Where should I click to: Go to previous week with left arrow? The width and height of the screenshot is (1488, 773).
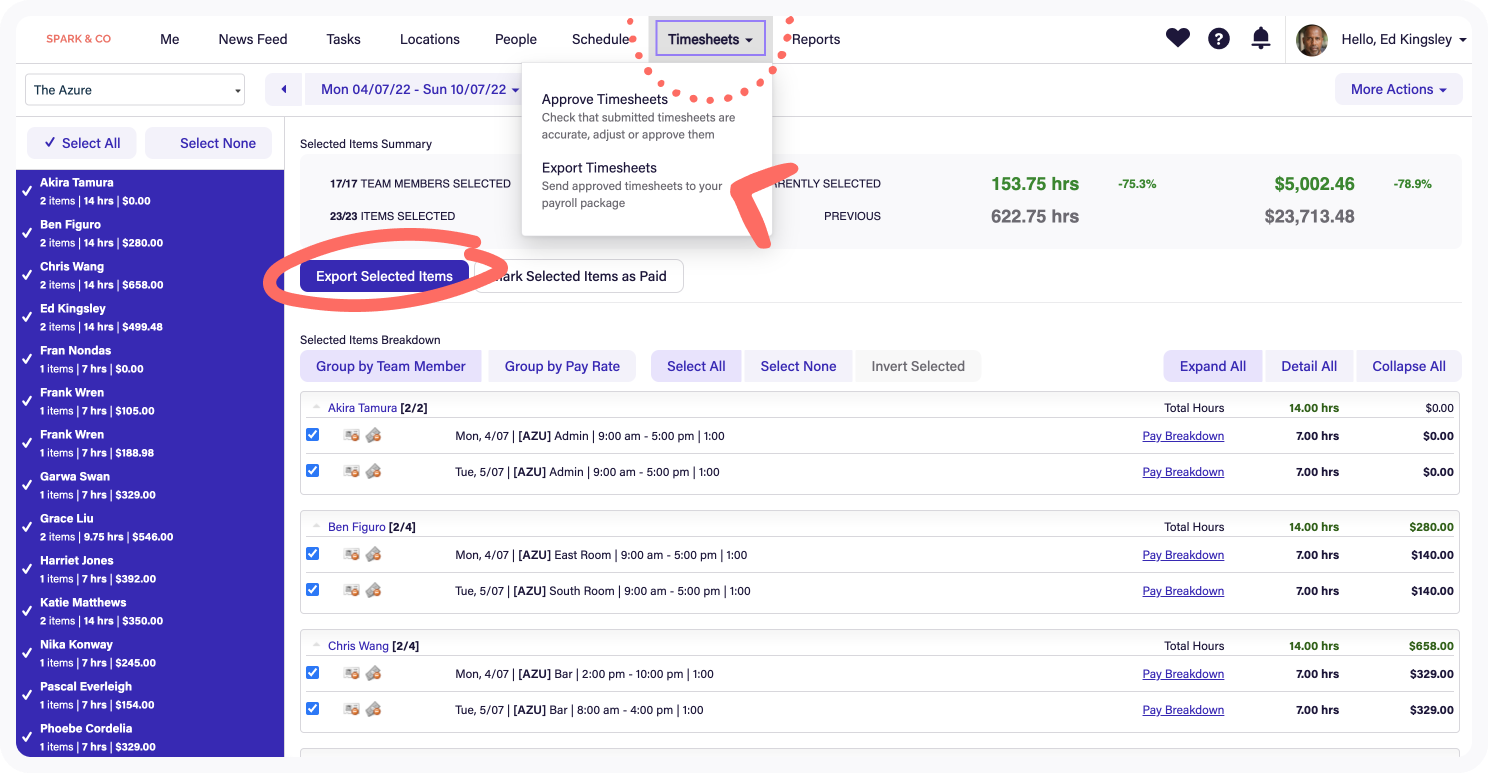pyautogui.click(x=284, y=89)
